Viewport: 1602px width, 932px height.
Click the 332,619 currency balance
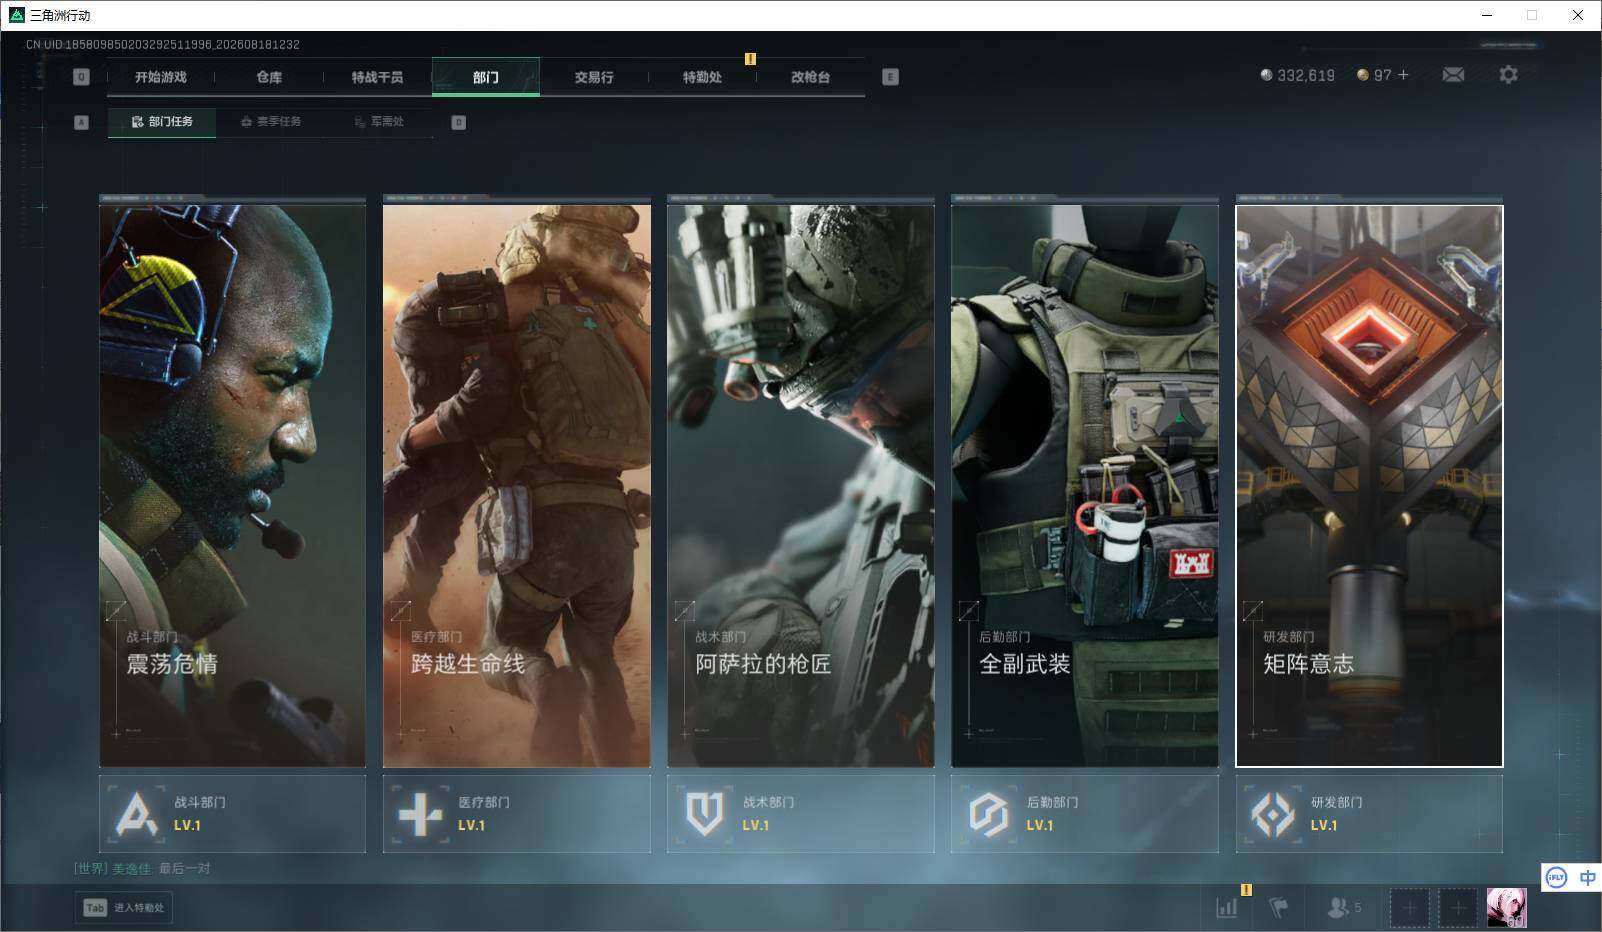1306,75
